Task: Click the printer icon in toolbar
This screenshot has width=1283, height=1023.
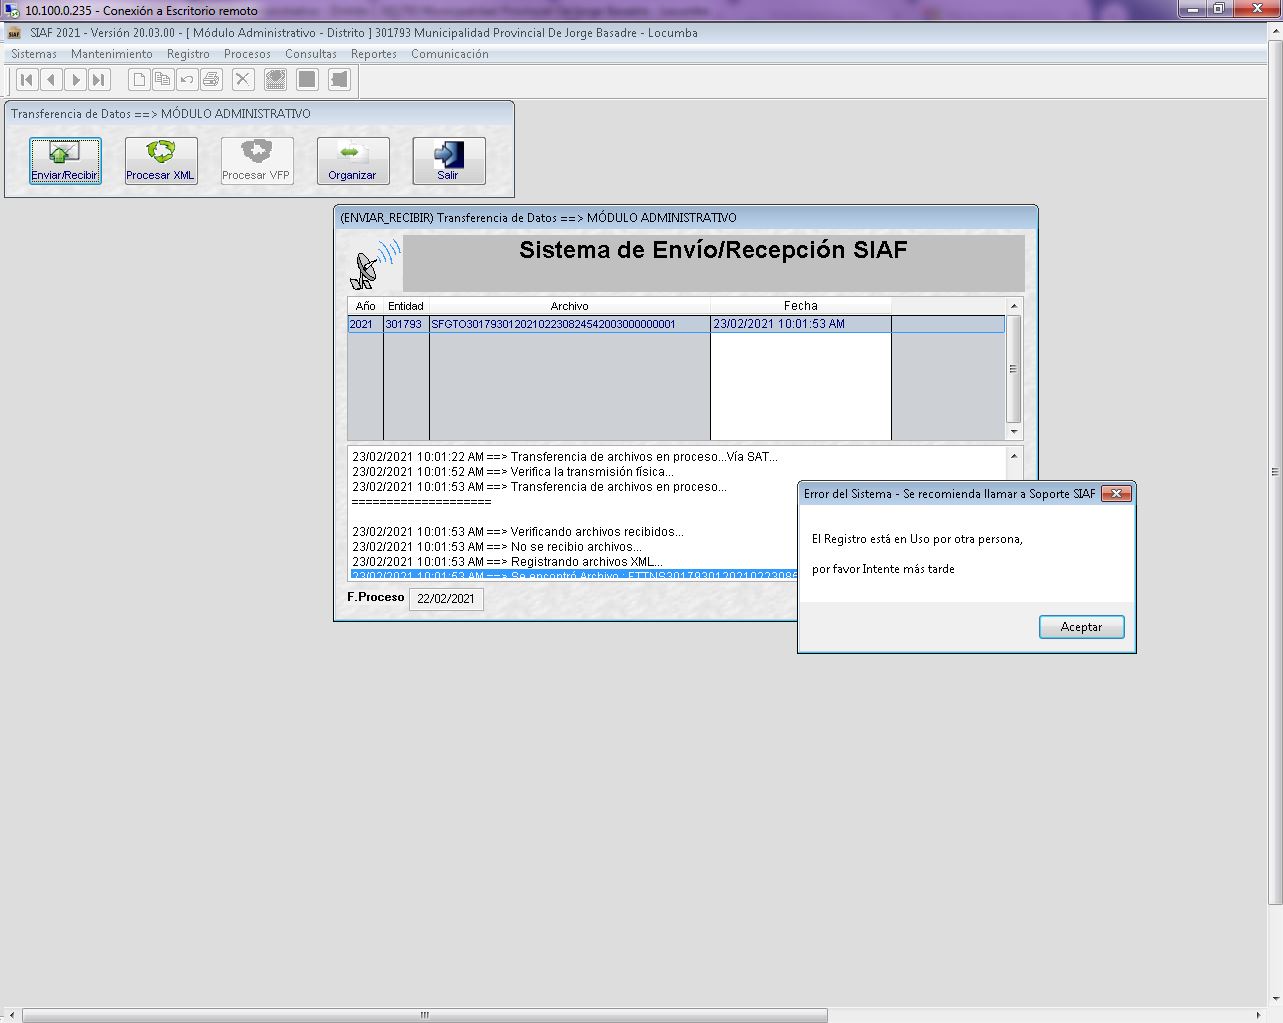Action: (211, 80)
